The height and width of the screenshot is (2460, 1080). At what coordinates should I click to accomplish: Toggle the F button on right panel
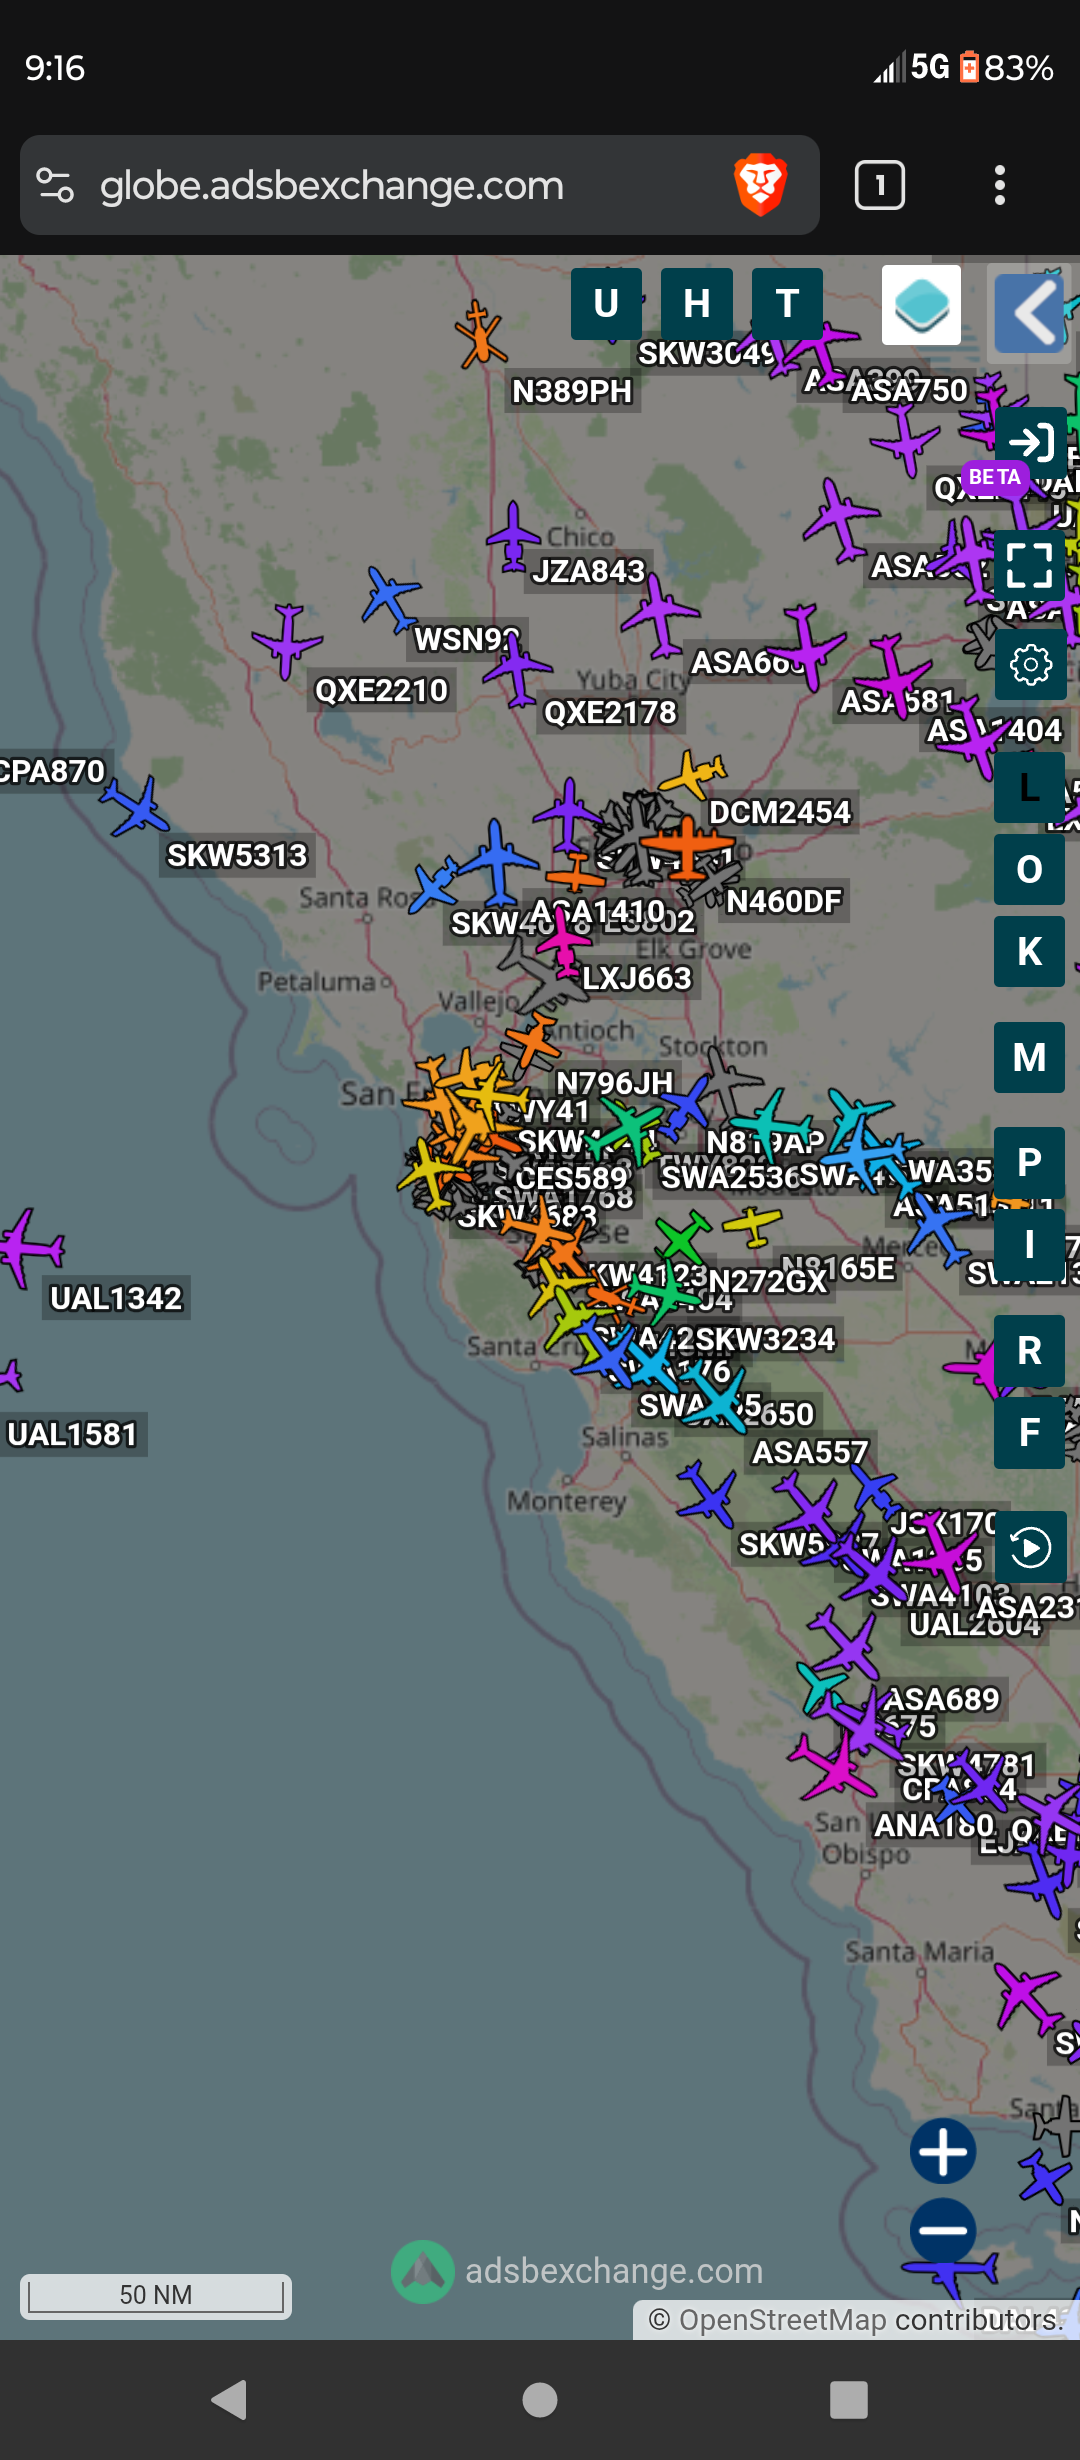click(1030, 1433)
